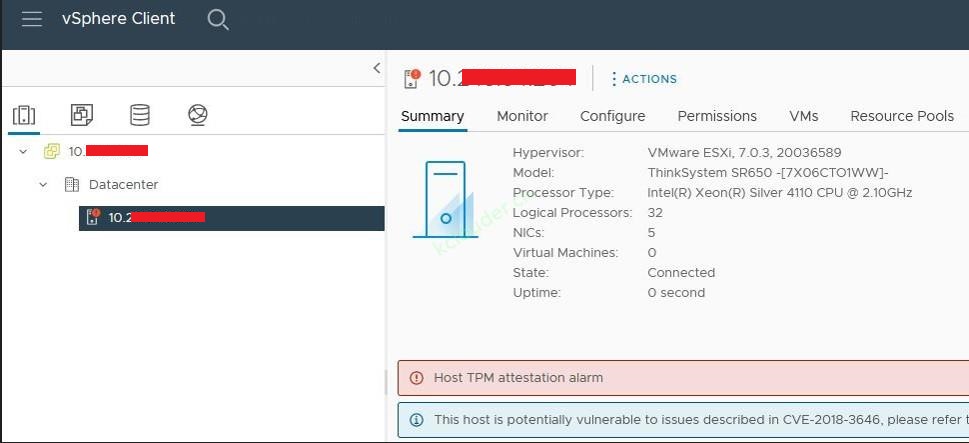Select the vCenter root tree item
This screenshot has width=969, height=443.
coord(108,151)
